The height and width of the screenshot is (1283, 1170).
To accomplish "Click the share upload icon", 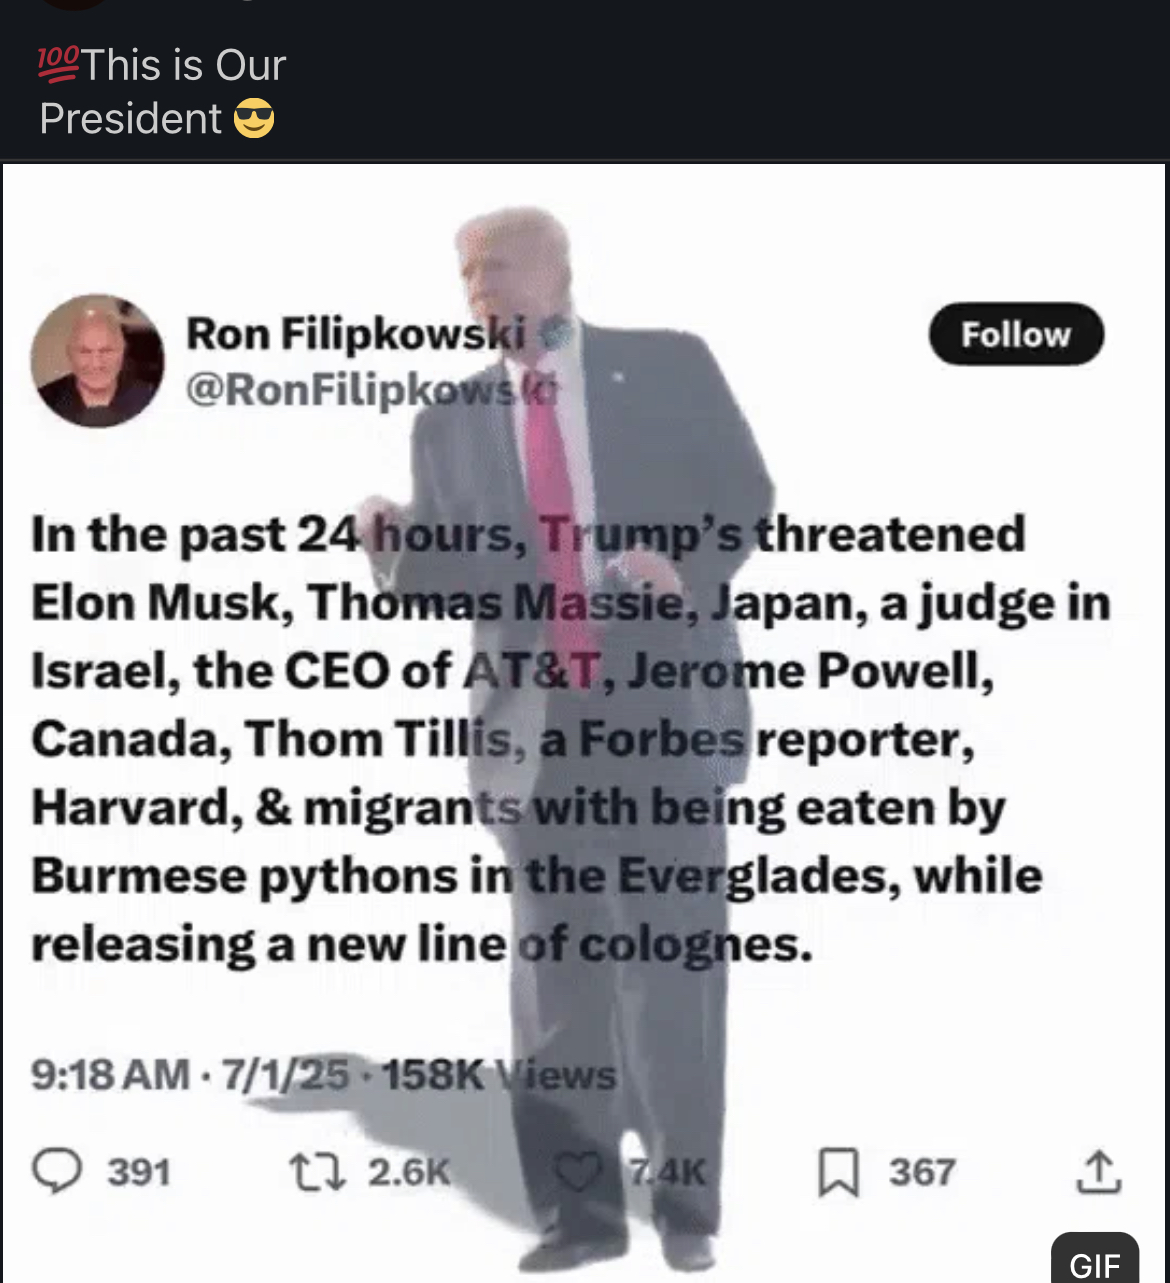I will point(1098,1172).
